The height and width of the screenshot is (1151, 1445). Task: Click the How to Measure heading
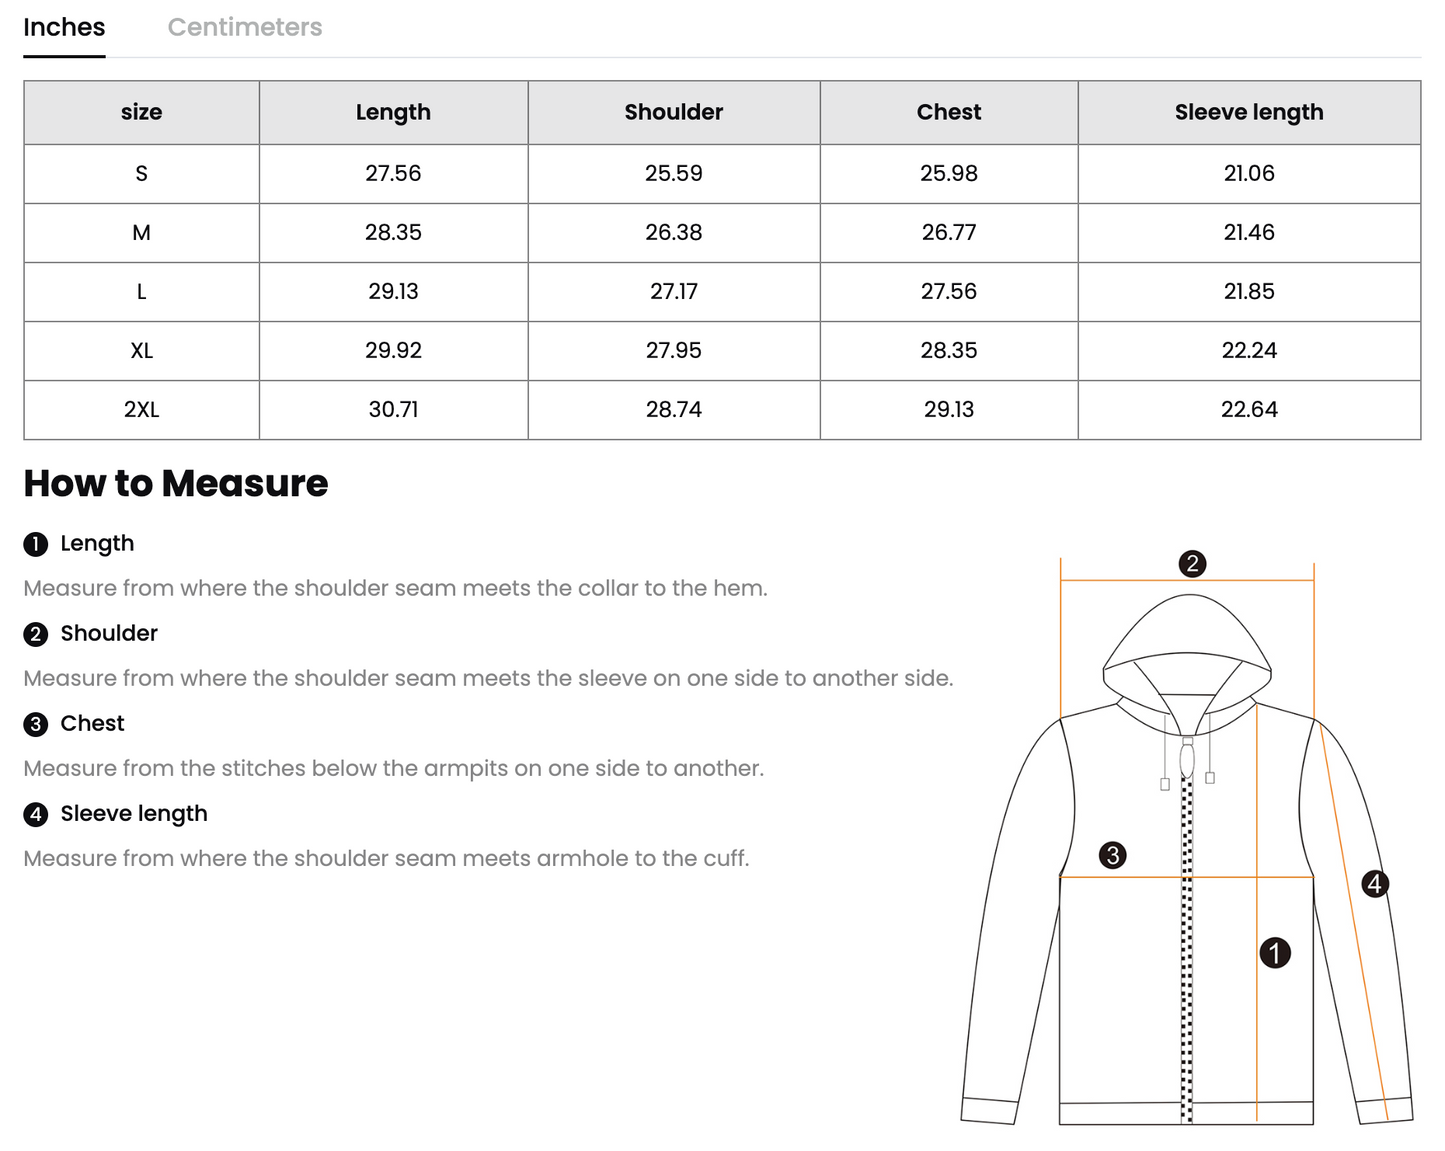[x=176, y=484]
